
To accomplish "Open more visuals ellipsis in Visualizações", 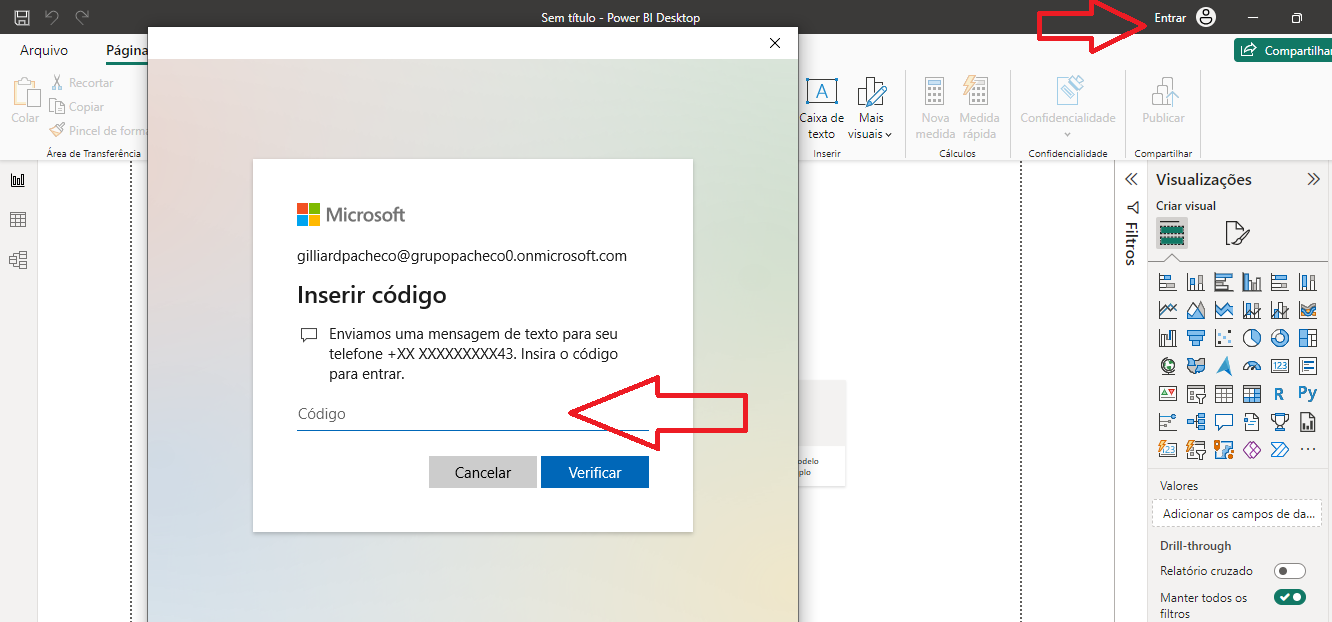I will [x=1307, y=450].
